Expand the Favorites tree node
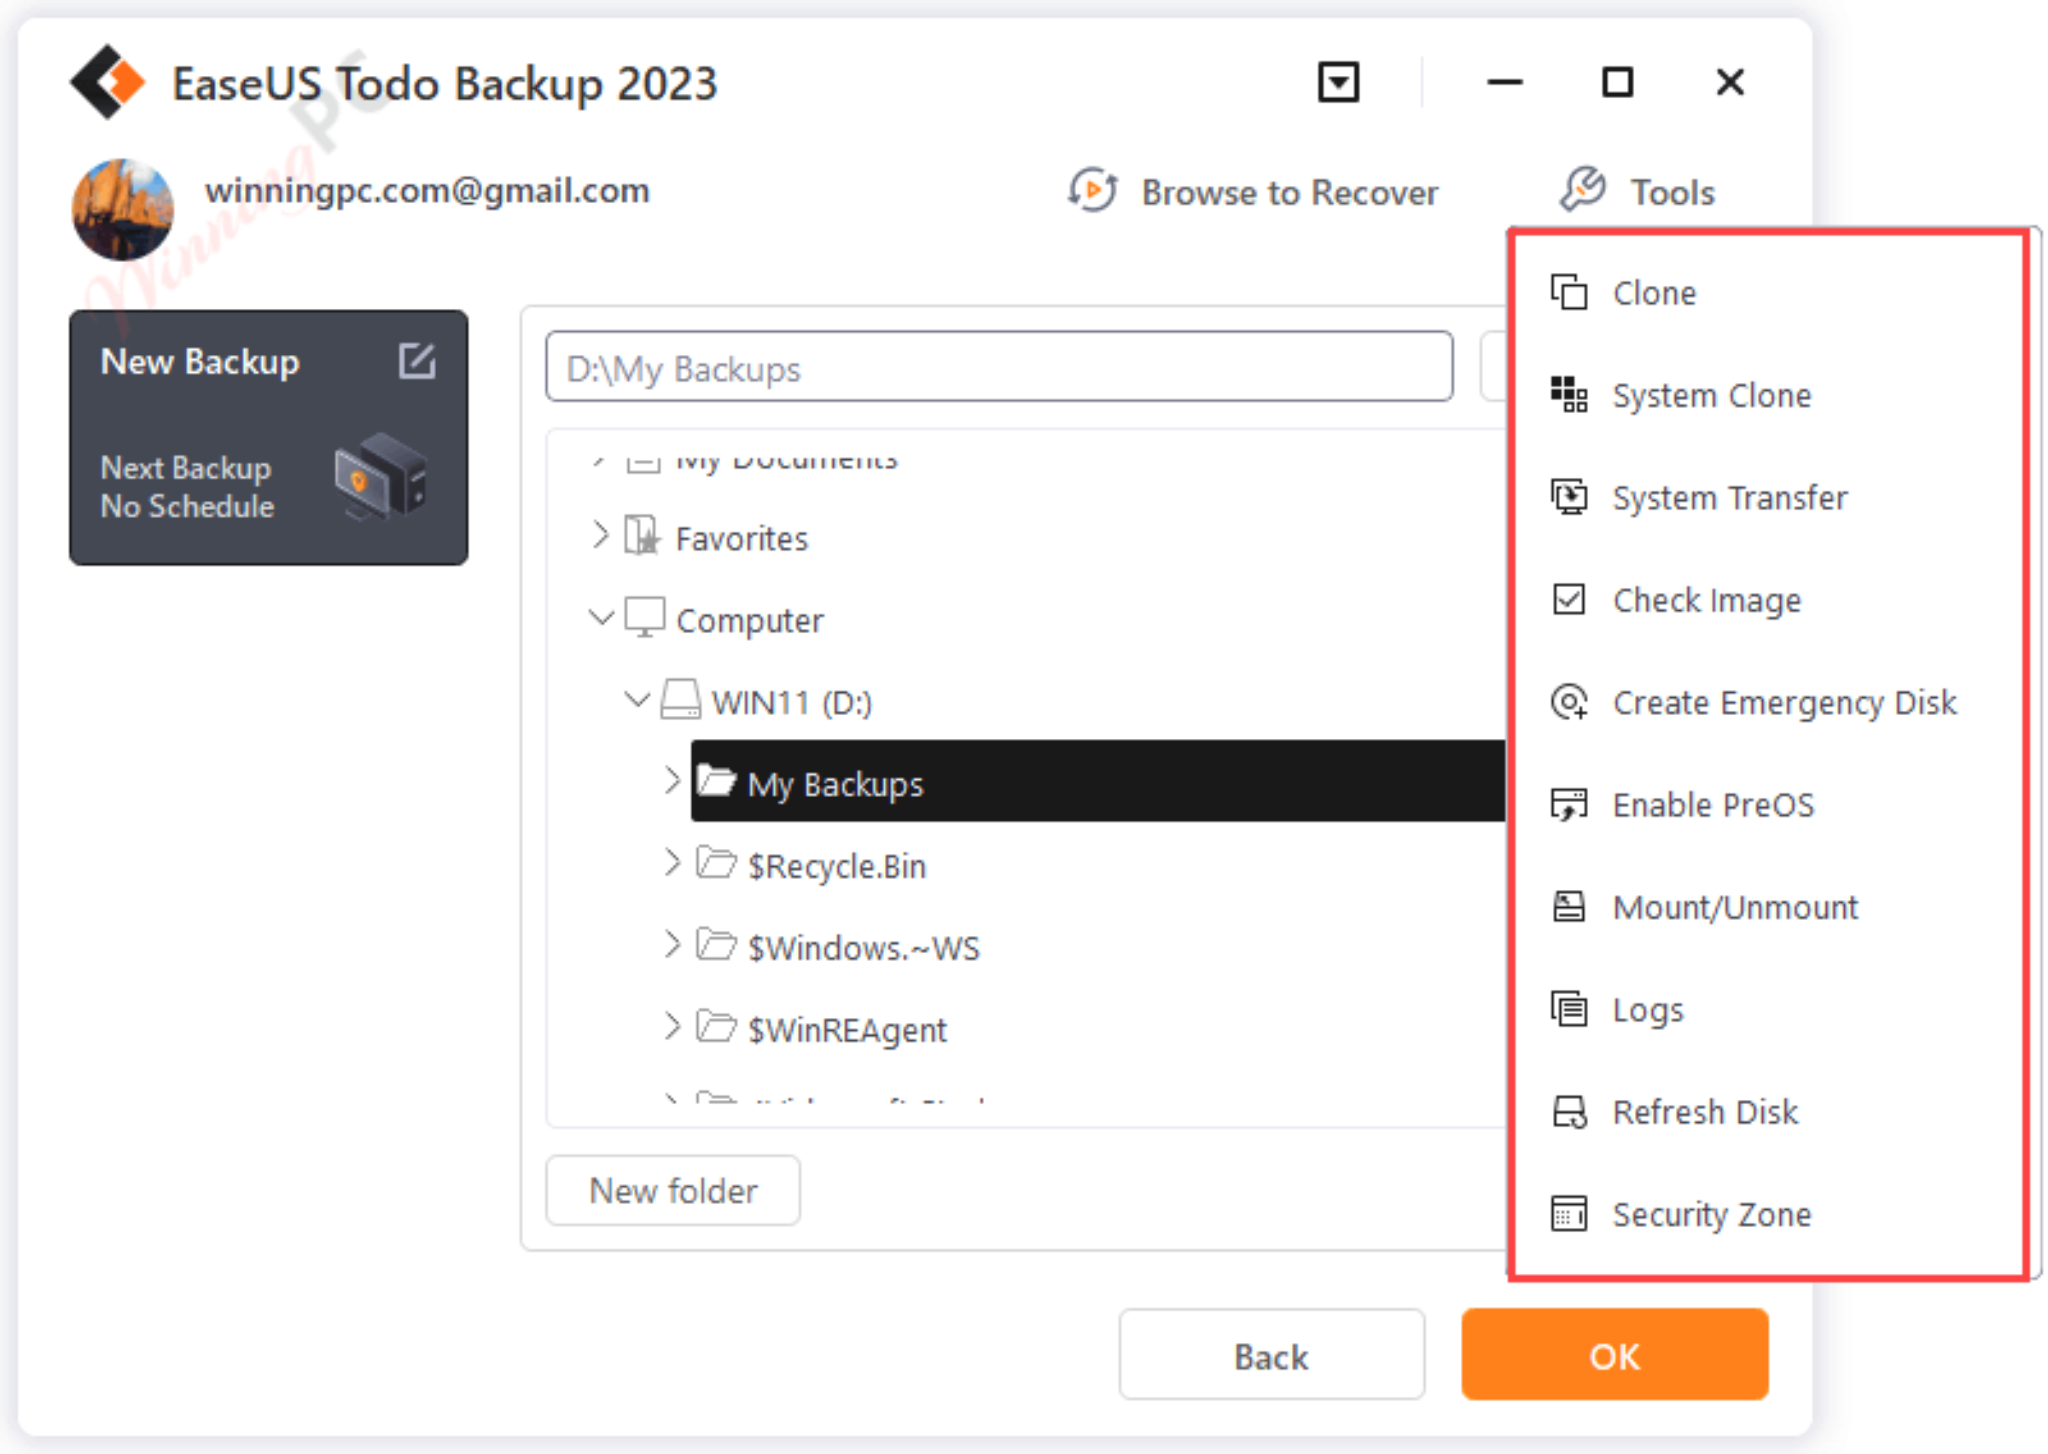 [599, 536]
